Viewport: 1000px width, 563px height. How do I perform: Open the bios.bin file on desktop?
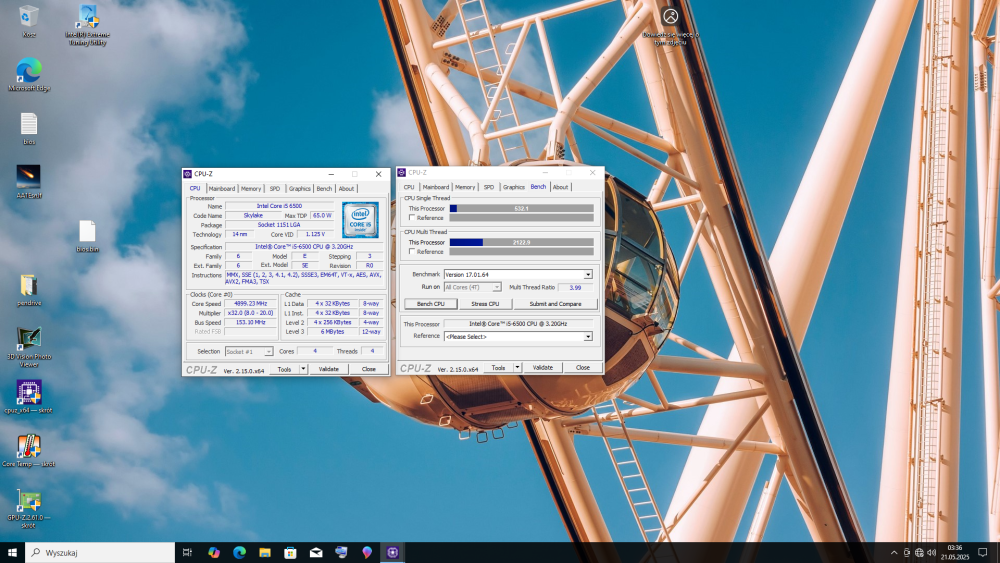point(87,232)
